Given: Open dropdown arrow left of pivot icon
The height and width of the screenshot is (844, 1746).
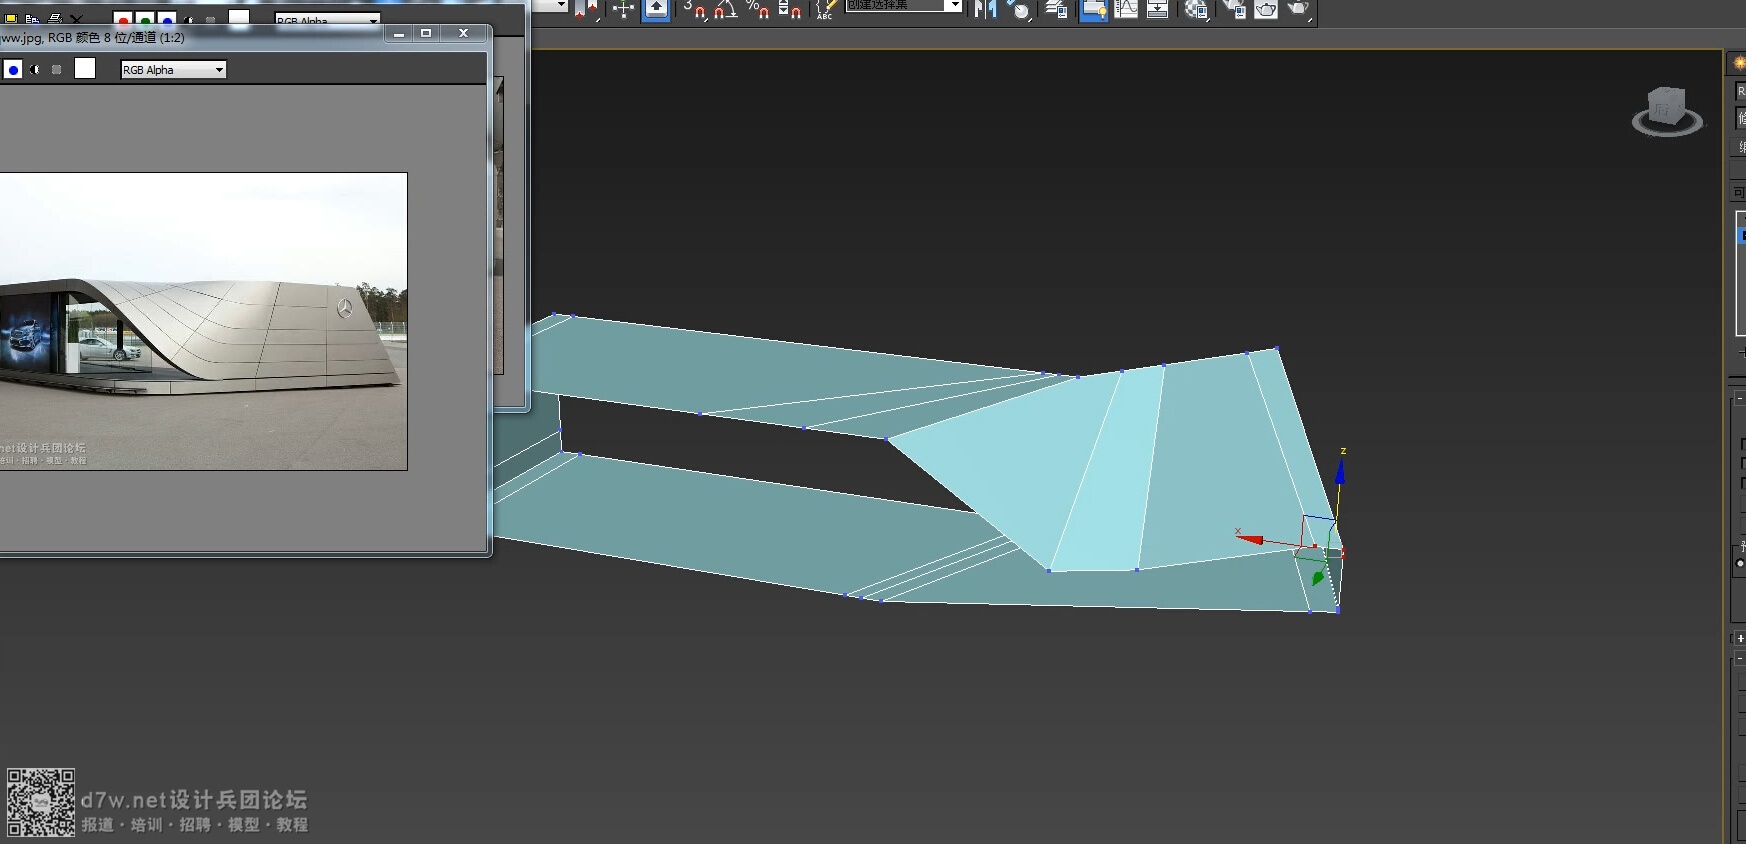Looking at the screenshot, I should coord(561,6).
